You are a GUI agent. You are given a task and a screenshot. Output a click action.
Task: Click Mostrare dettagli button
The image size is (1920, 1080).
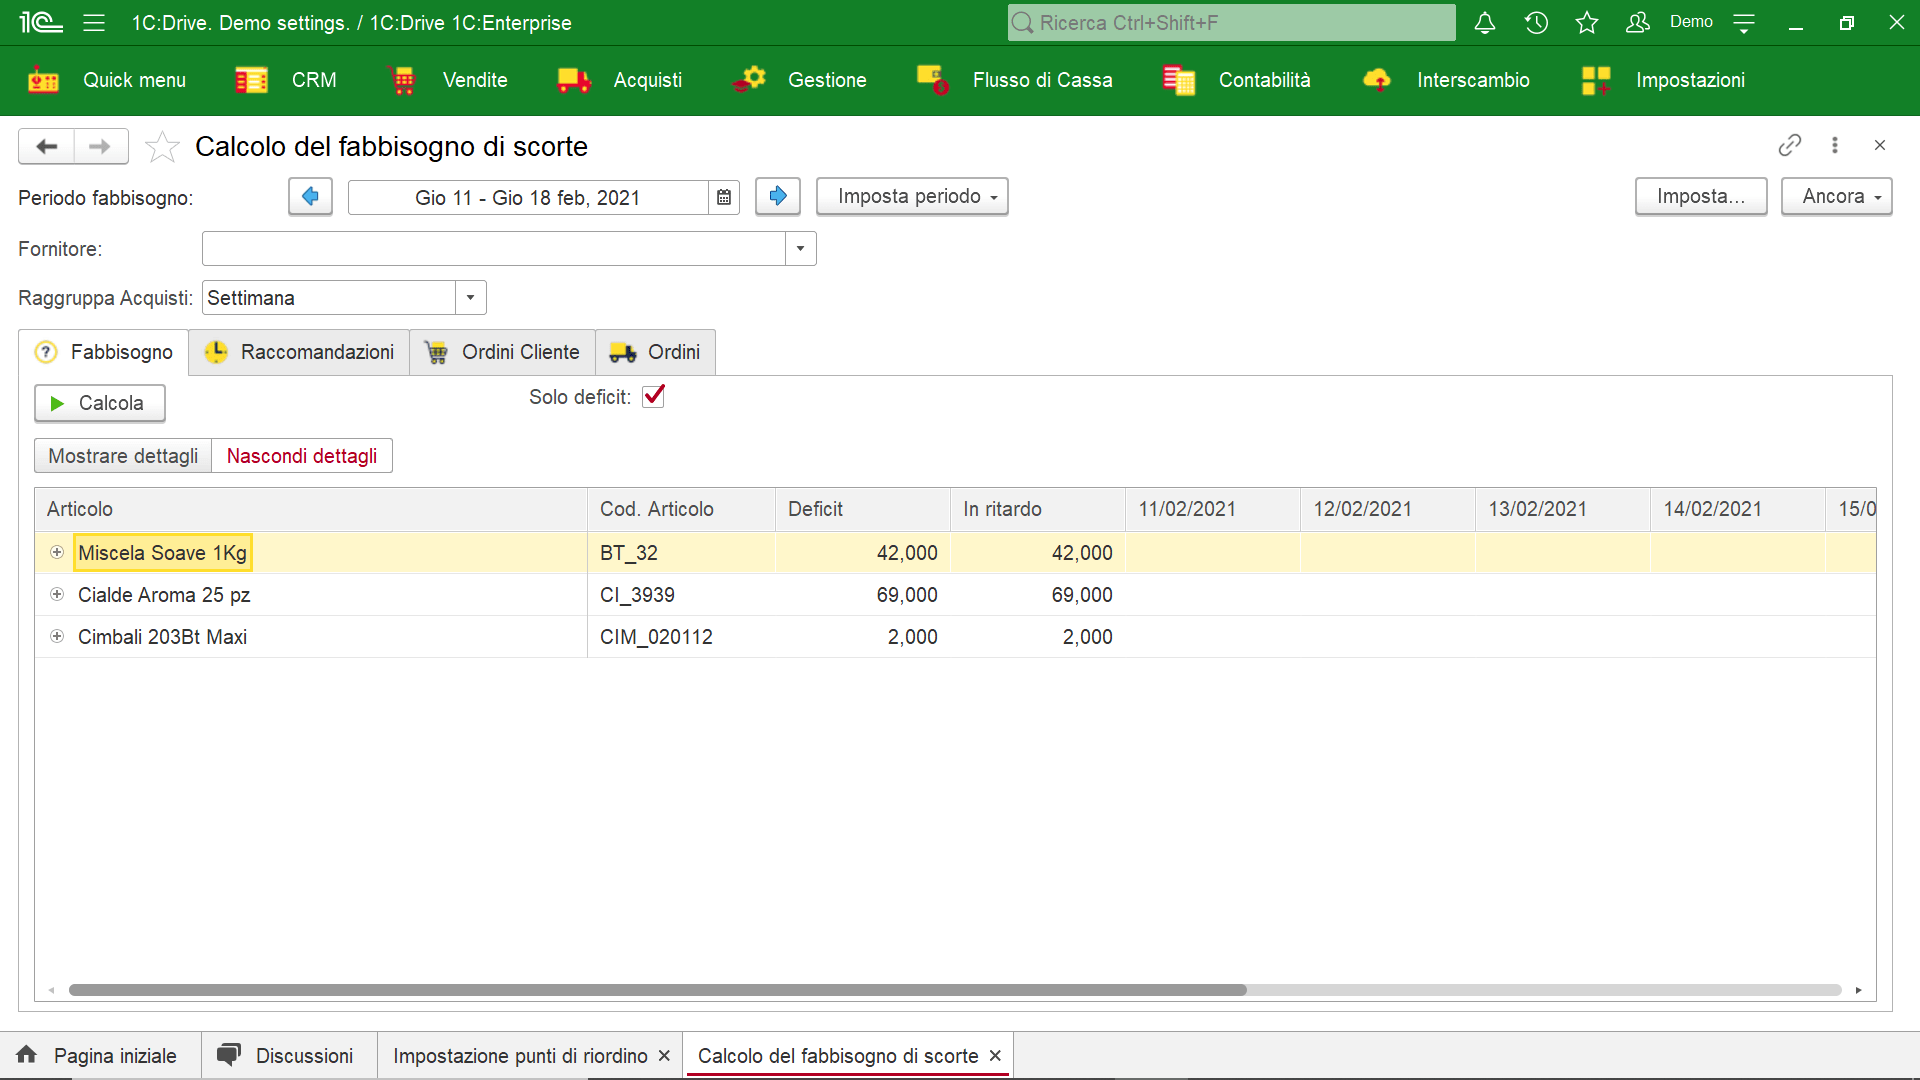click(x=123, y=456)
